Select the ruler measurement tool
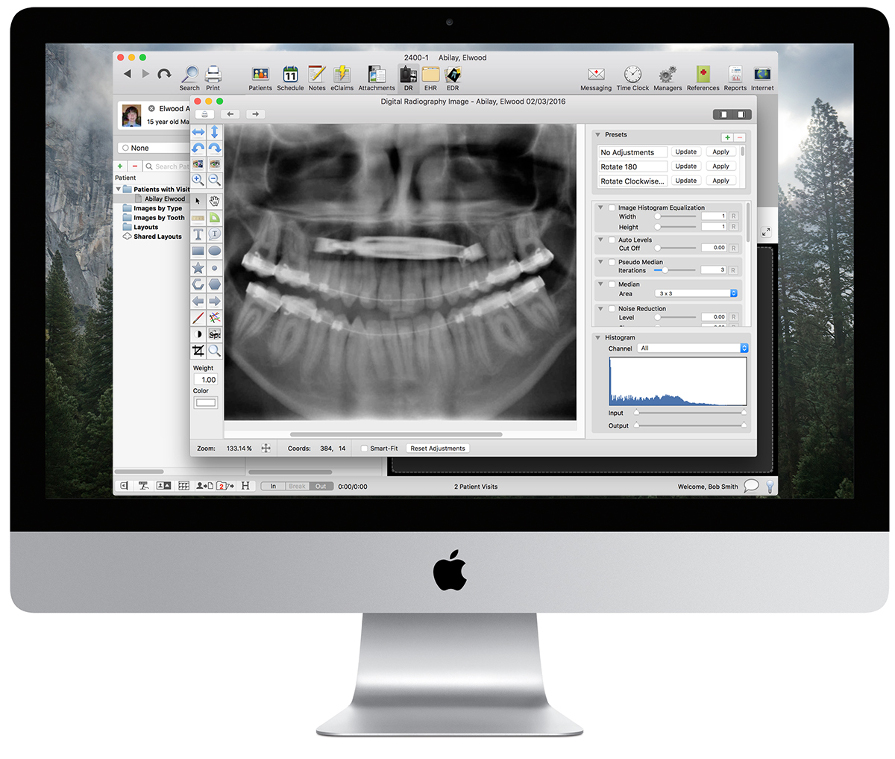Viewport: 895px width, 759px height. point(198,218)
